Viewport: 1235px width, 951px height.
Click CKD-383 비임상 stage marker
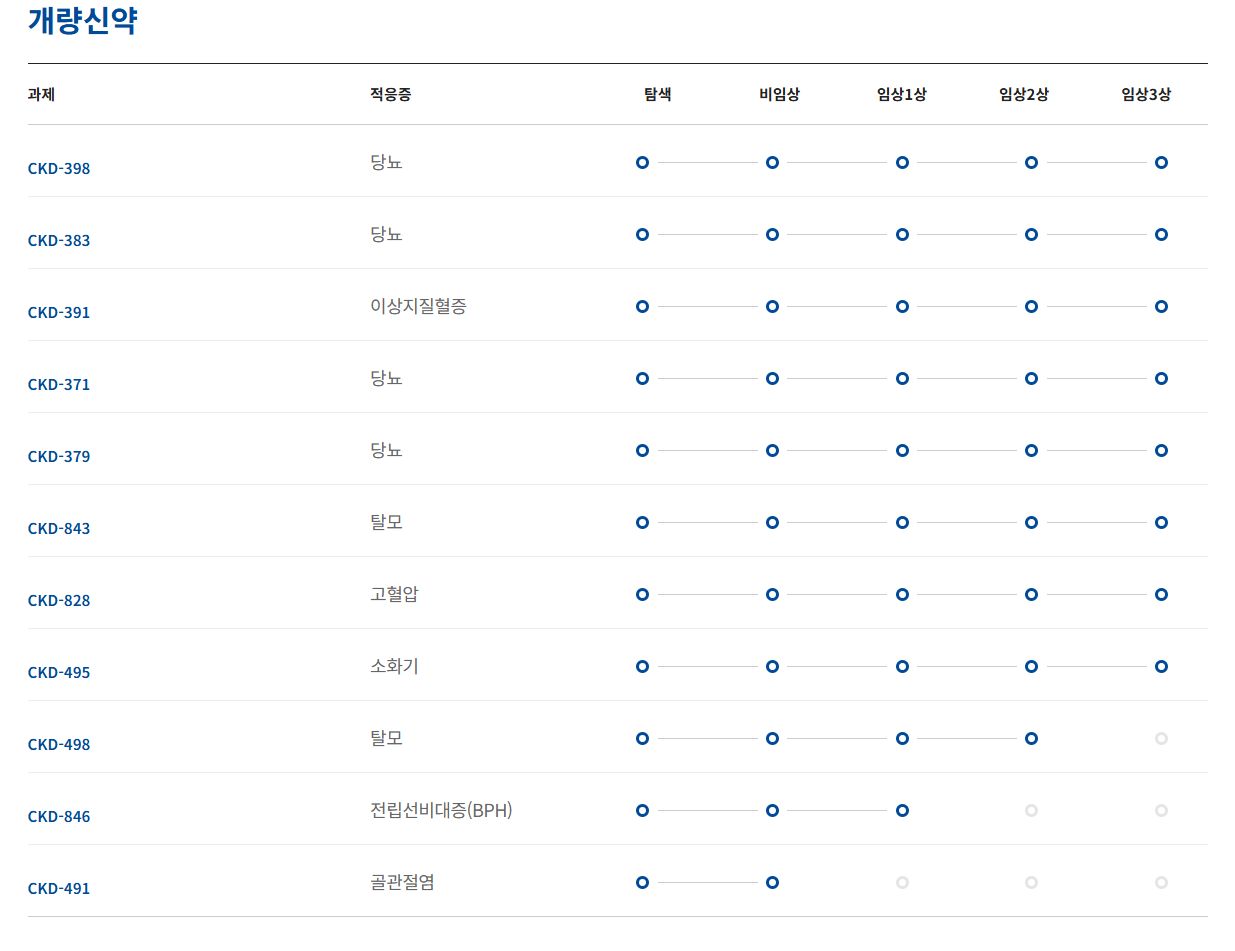tap(772, 234)
